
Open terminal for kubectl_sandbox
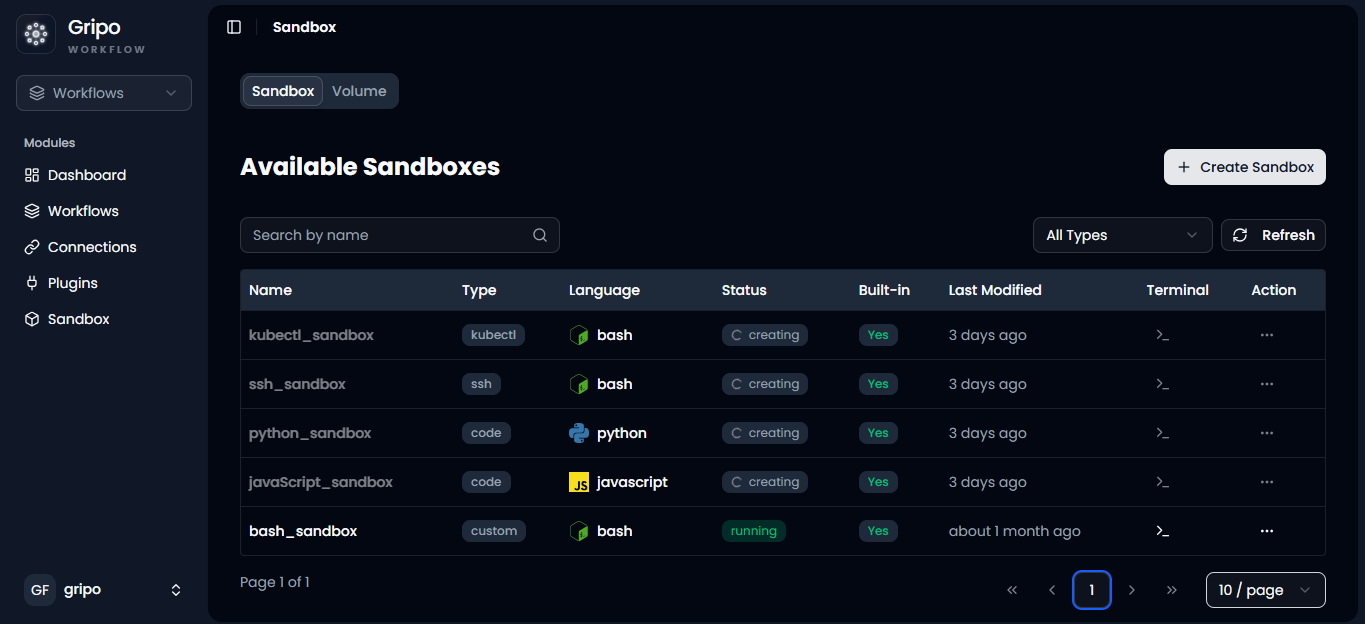pos(1162,335)
